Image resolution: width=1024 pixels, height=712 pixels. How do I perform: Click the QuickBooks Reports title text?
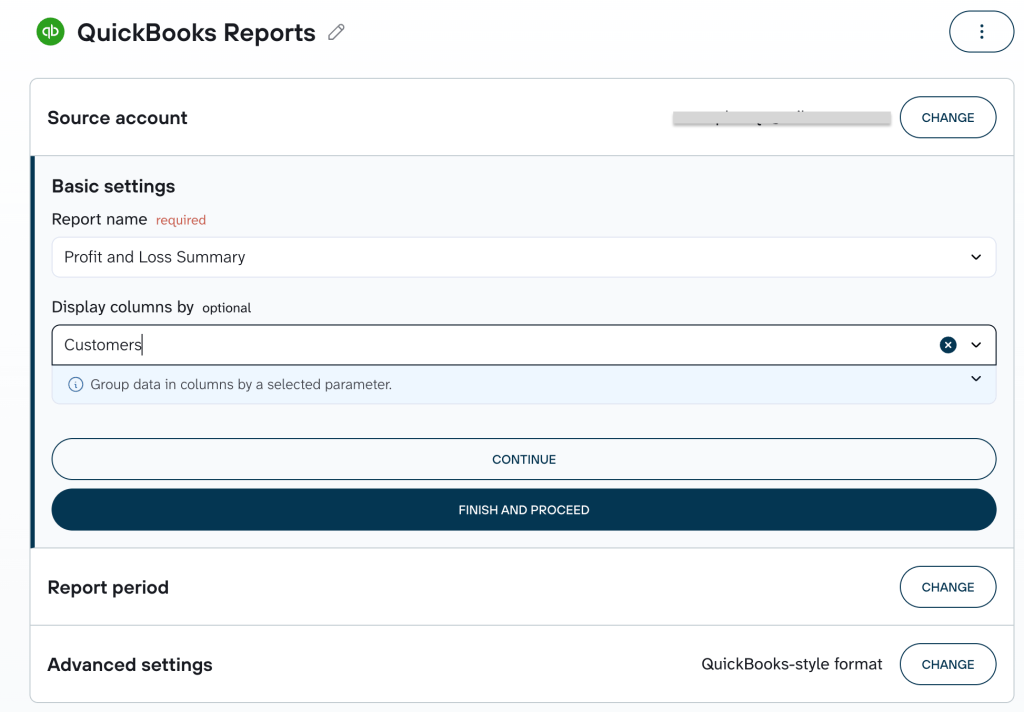[197, 33]
